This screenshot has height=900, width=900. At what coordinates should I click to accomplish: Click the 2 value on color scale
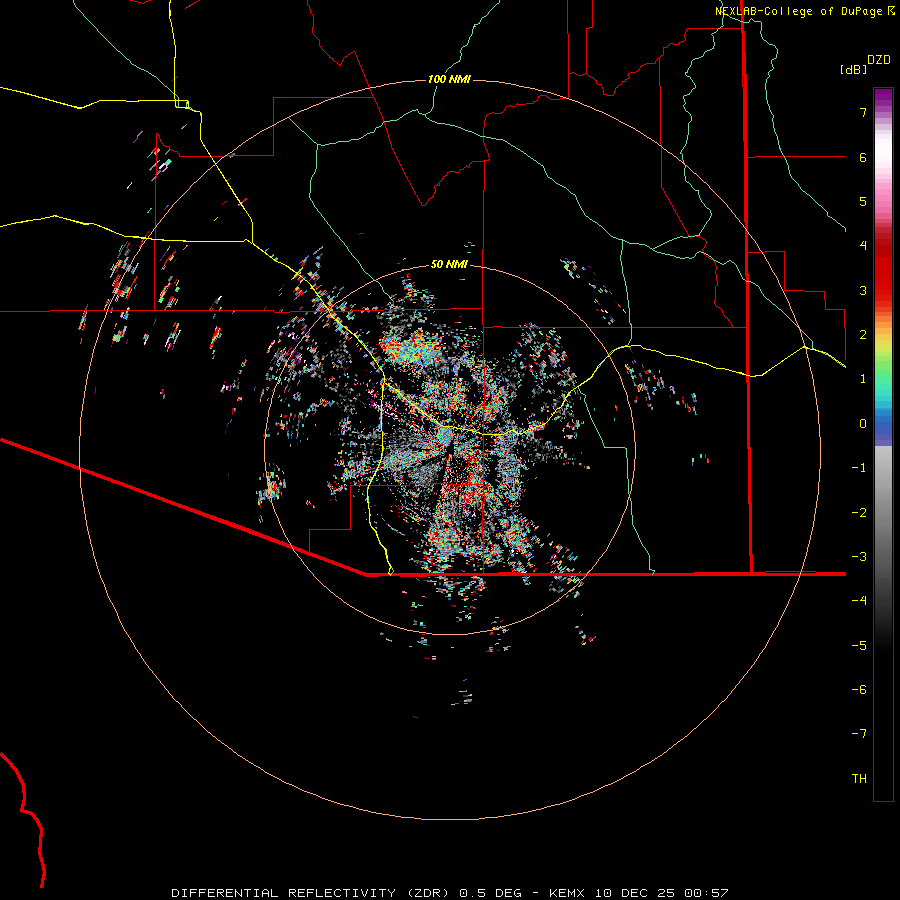(863, 335)
